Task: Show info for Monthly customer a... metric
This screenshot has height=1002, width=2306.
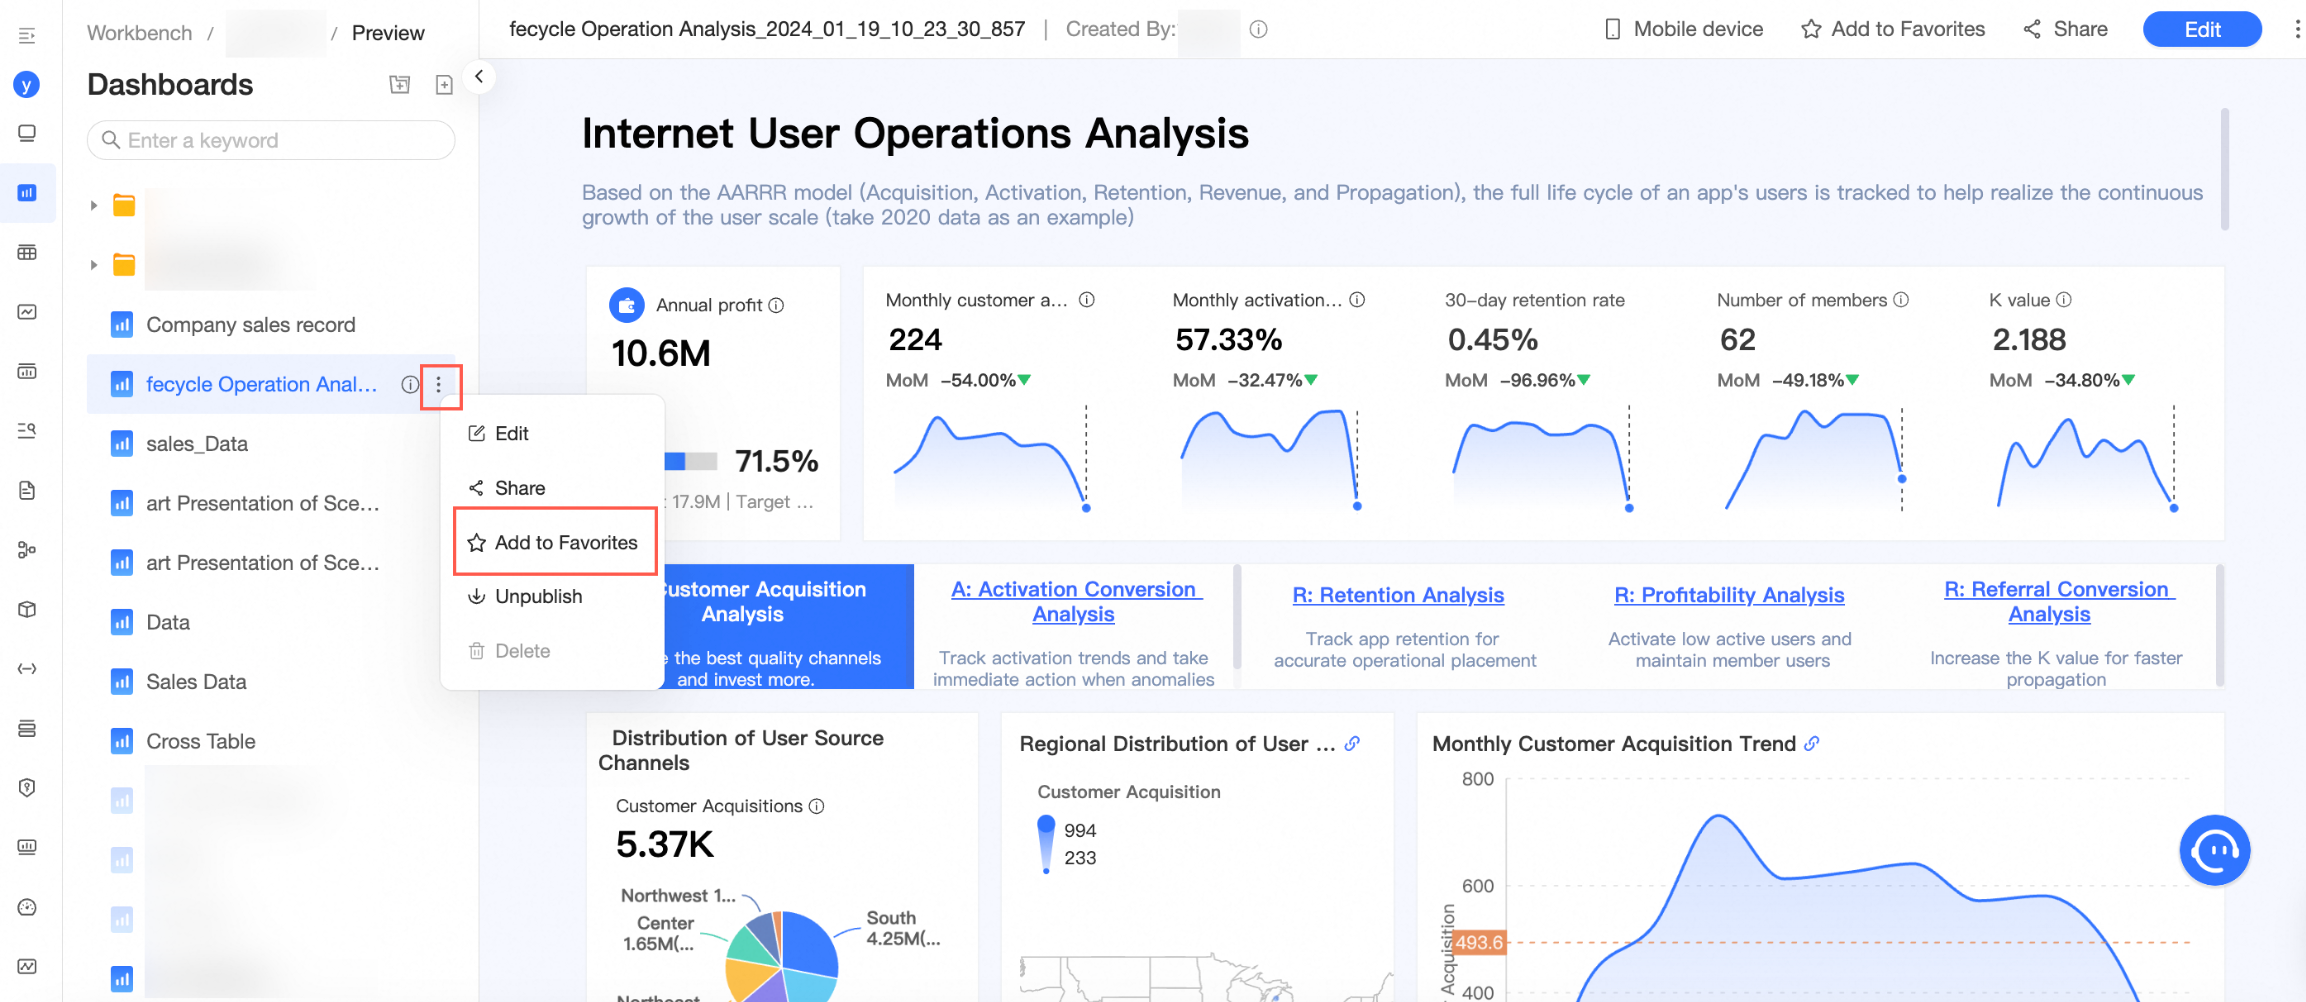Action: [x=1087, y=300]
